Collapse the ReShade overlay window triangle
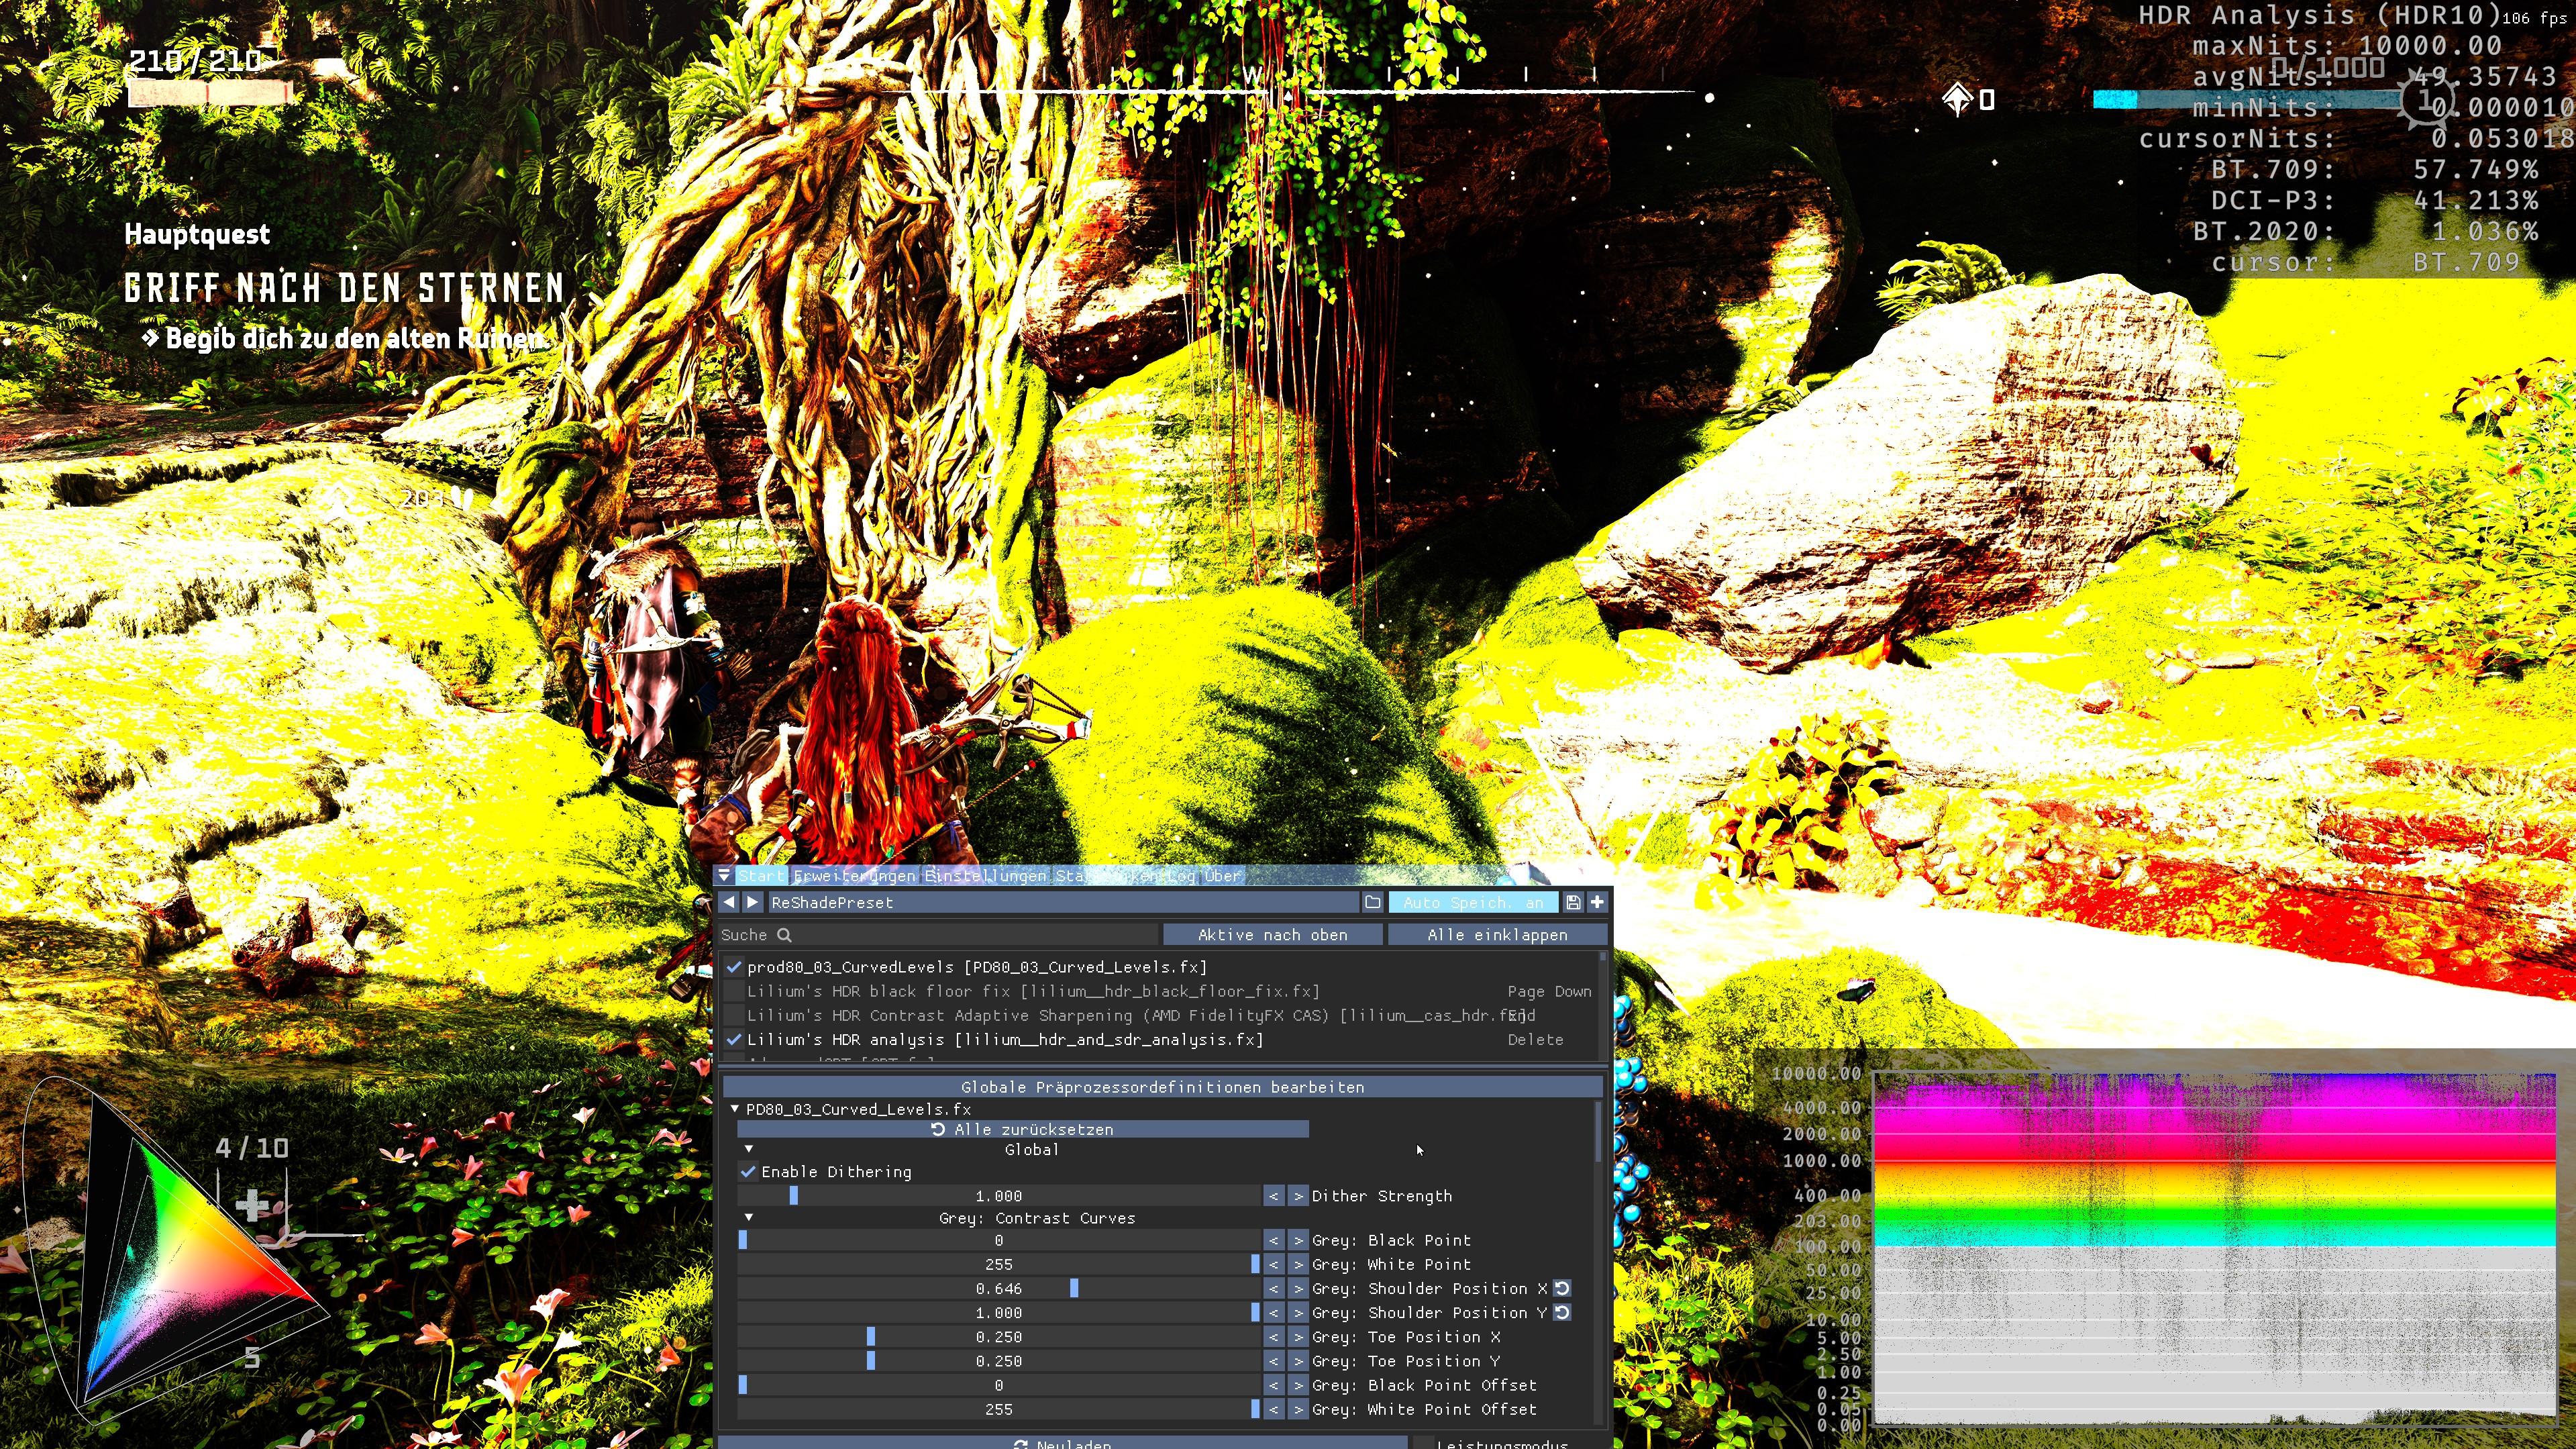 point(724,875)
